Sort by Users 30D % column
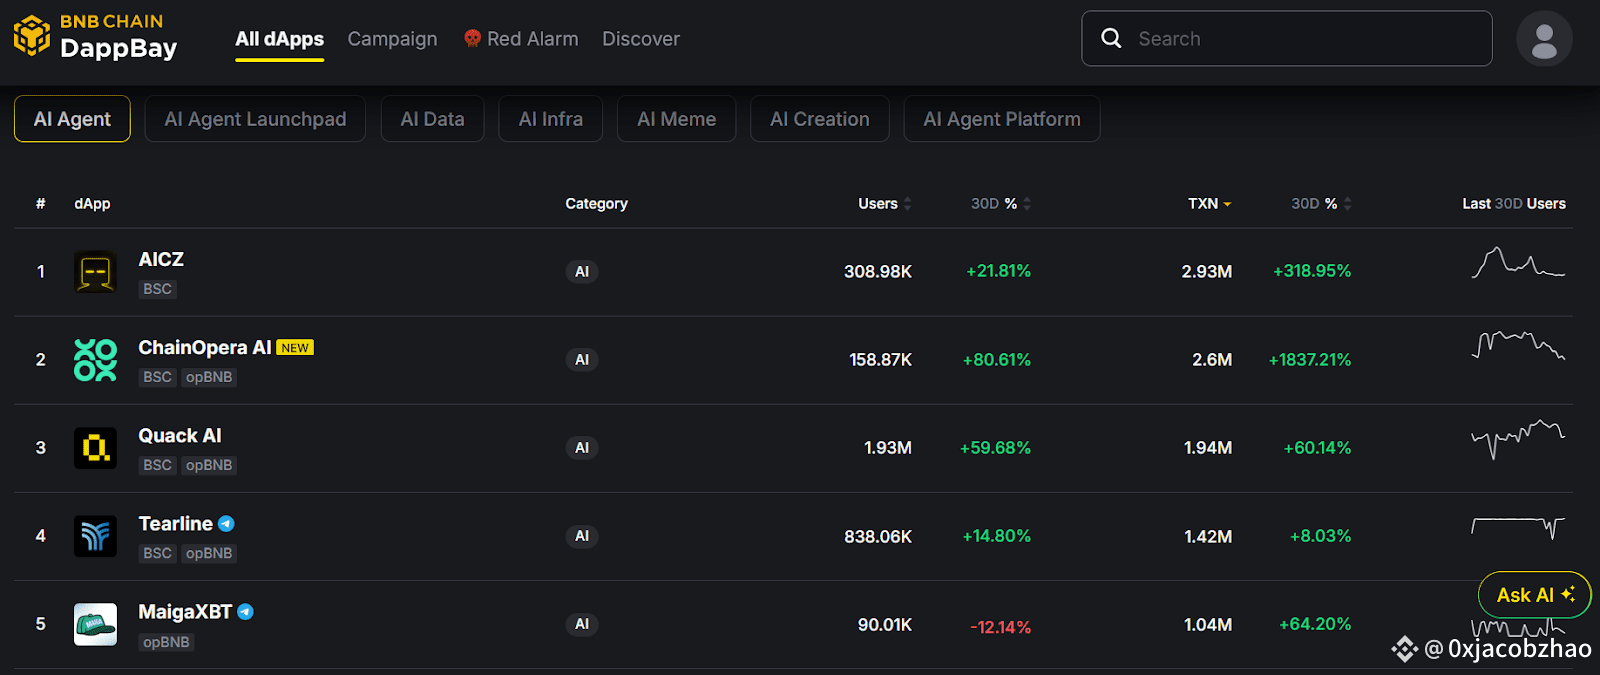The image size is (1600, 675). point(1000,204)
